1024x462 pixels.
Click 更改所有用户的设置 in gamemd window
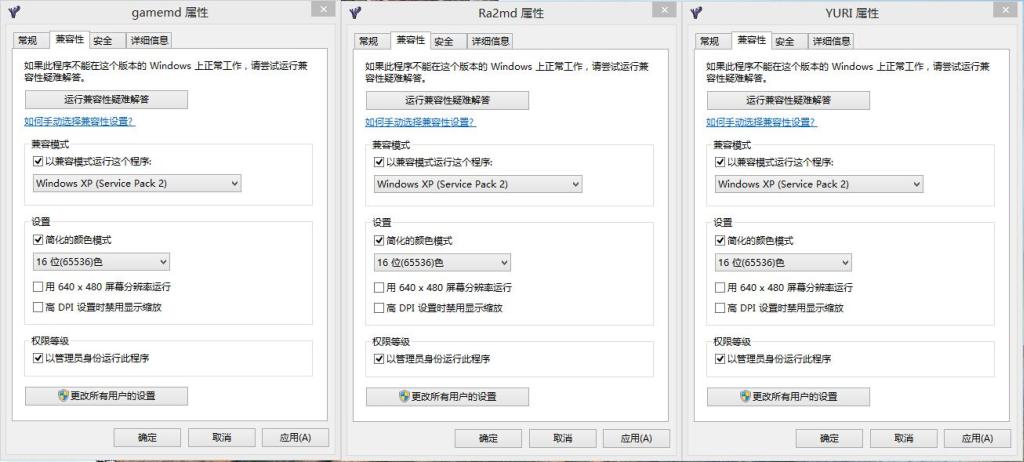[106, 395]
